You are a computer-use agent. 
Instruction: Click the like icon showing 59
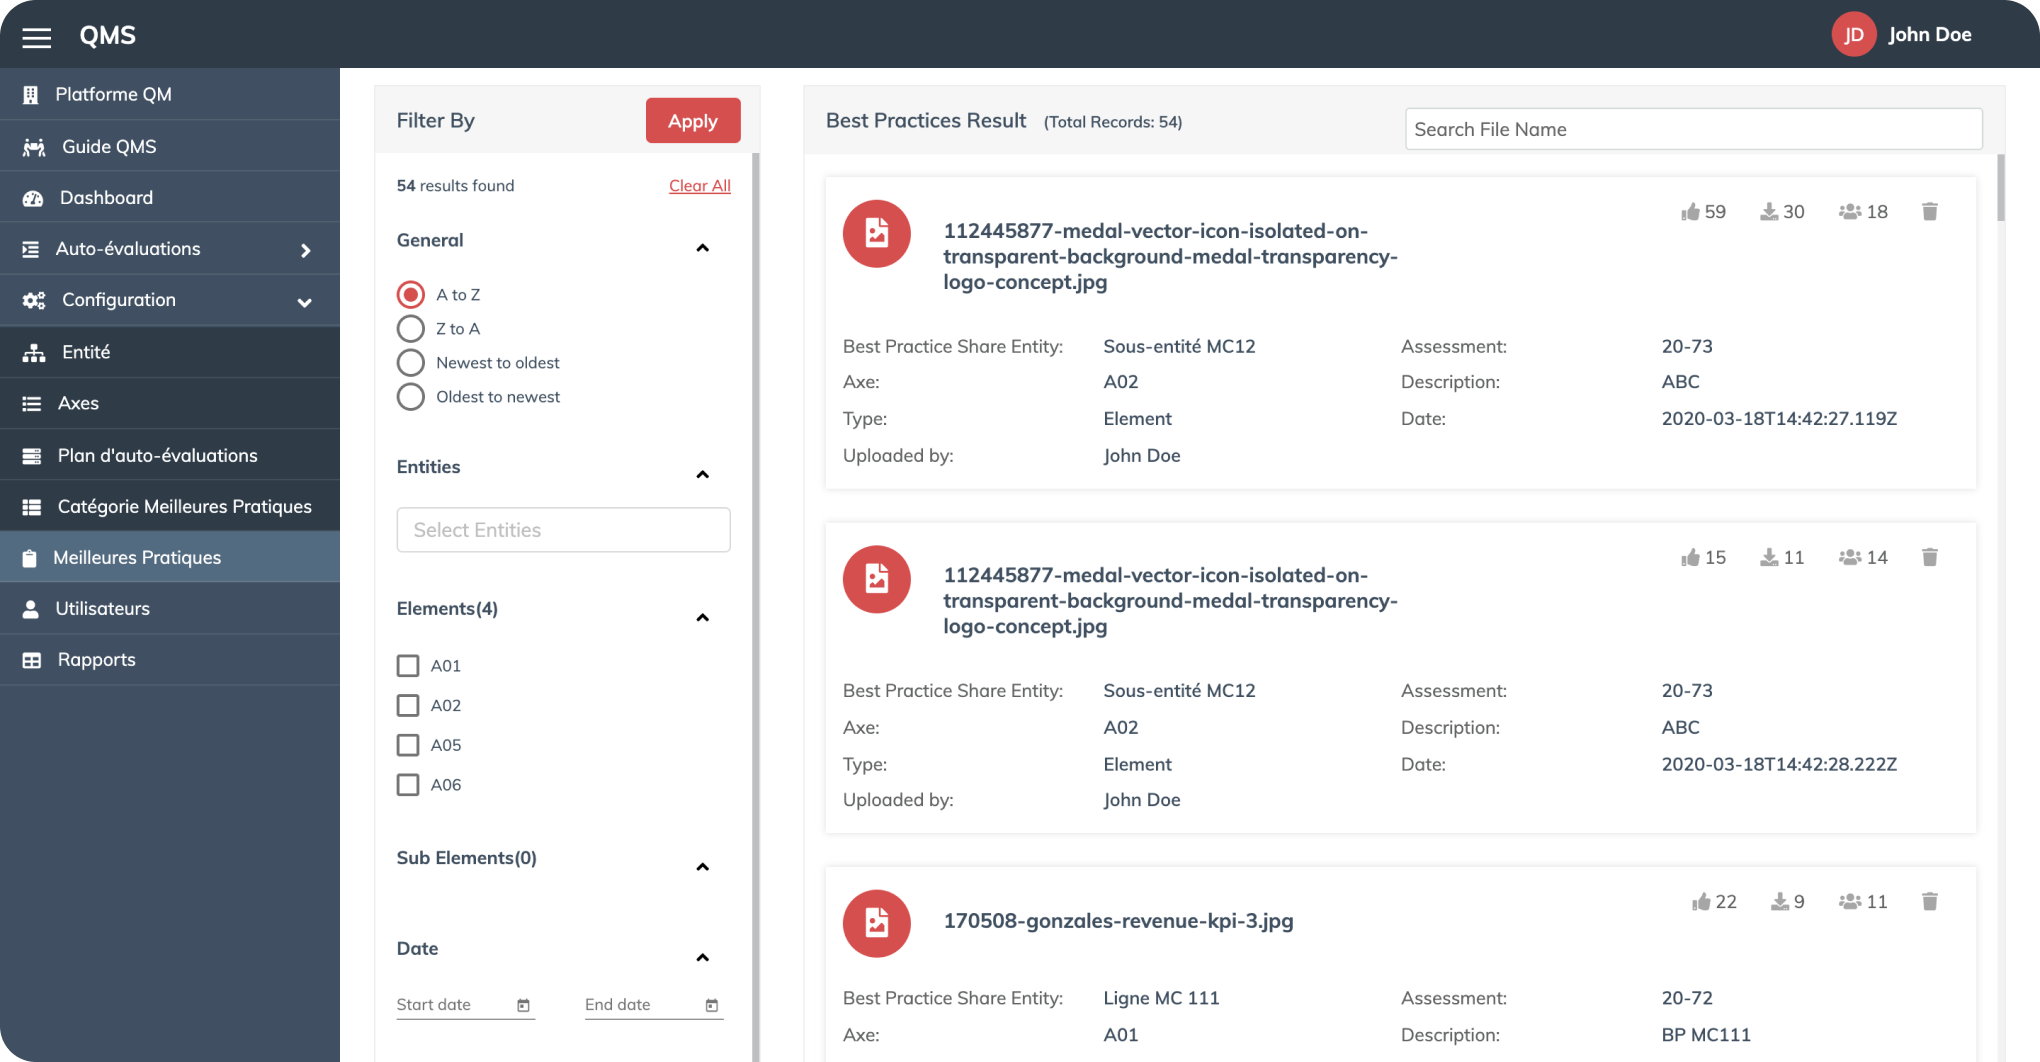click(x=1690, y=211)
